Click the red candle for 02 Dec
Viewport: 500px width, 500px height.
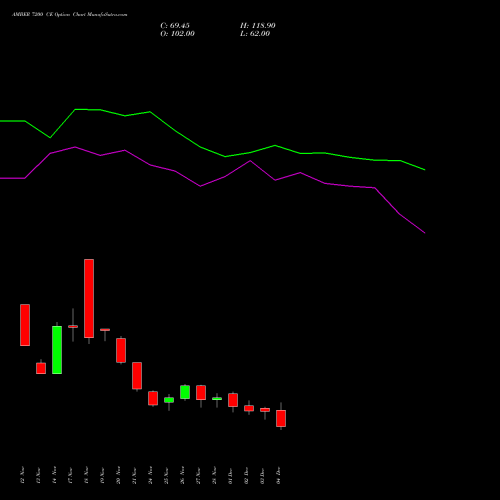(x=249, y=408)
